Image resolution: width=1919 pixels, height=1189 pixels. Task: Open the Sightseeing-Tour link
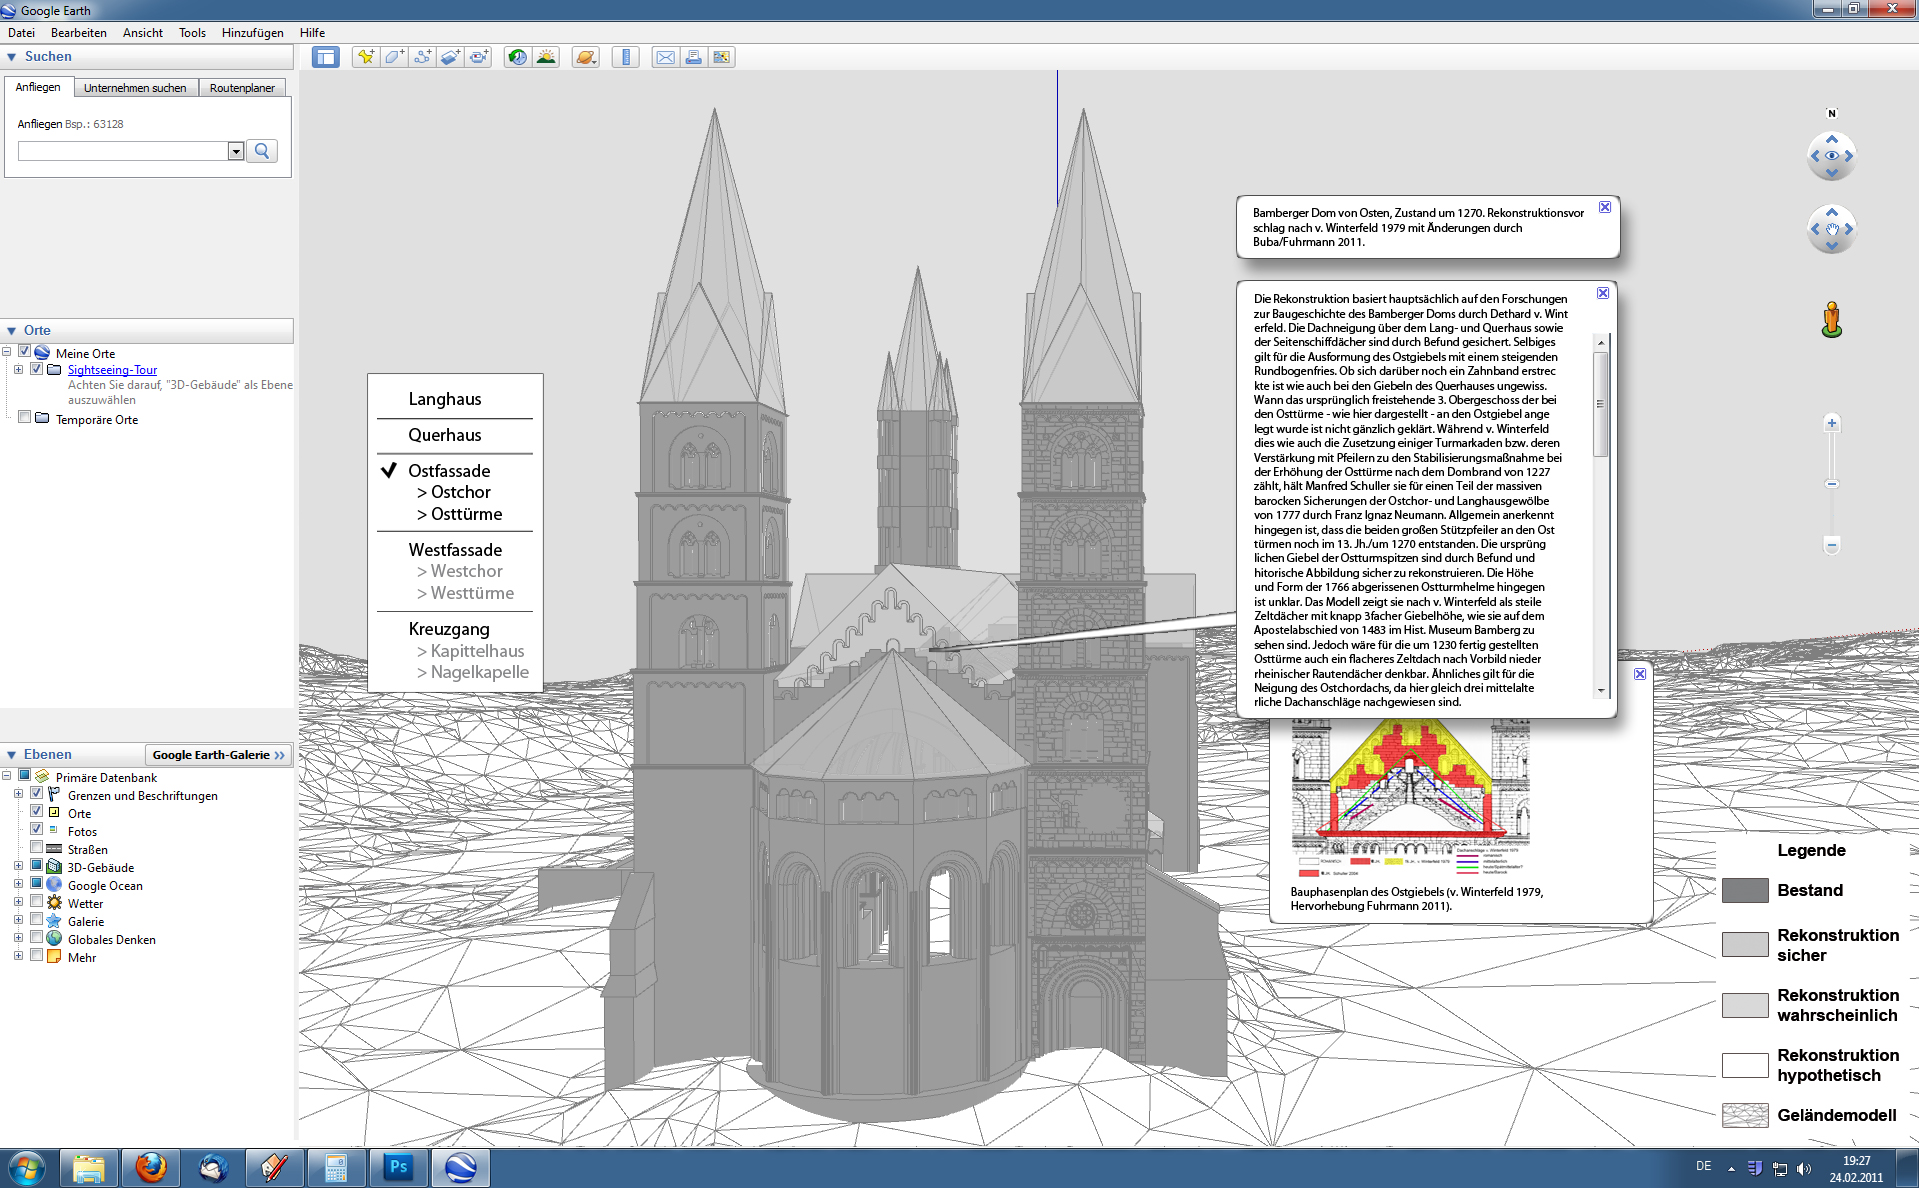click(x=112, y=370)
